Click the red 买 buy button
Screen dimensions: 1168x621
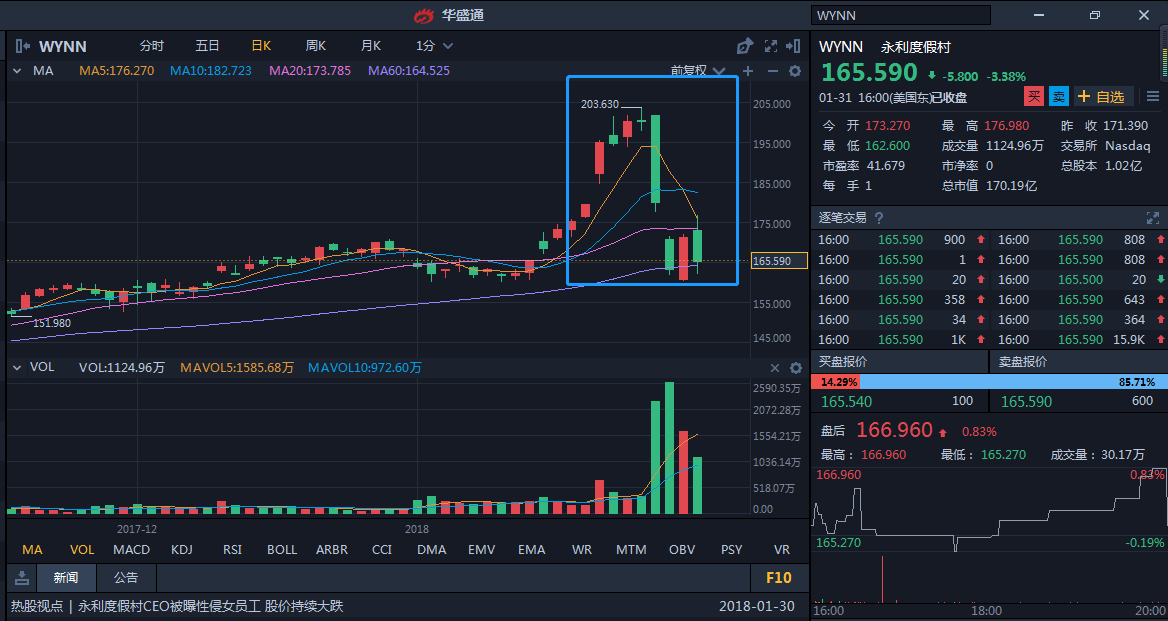(1034, 96)
